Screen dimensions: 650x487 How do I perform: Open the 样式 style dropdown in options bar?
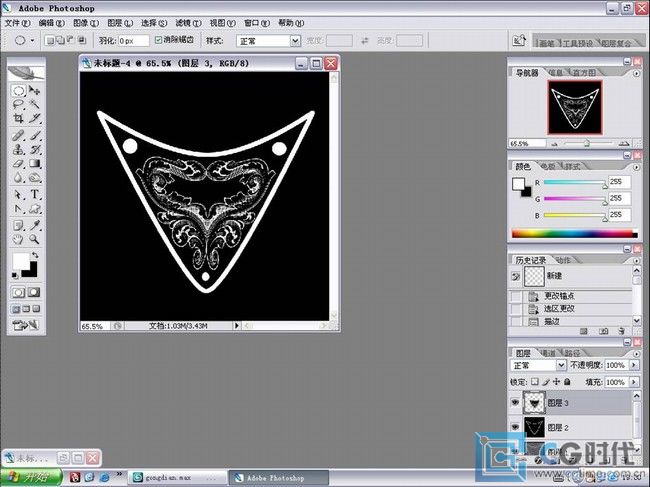(x=295, y=41)
